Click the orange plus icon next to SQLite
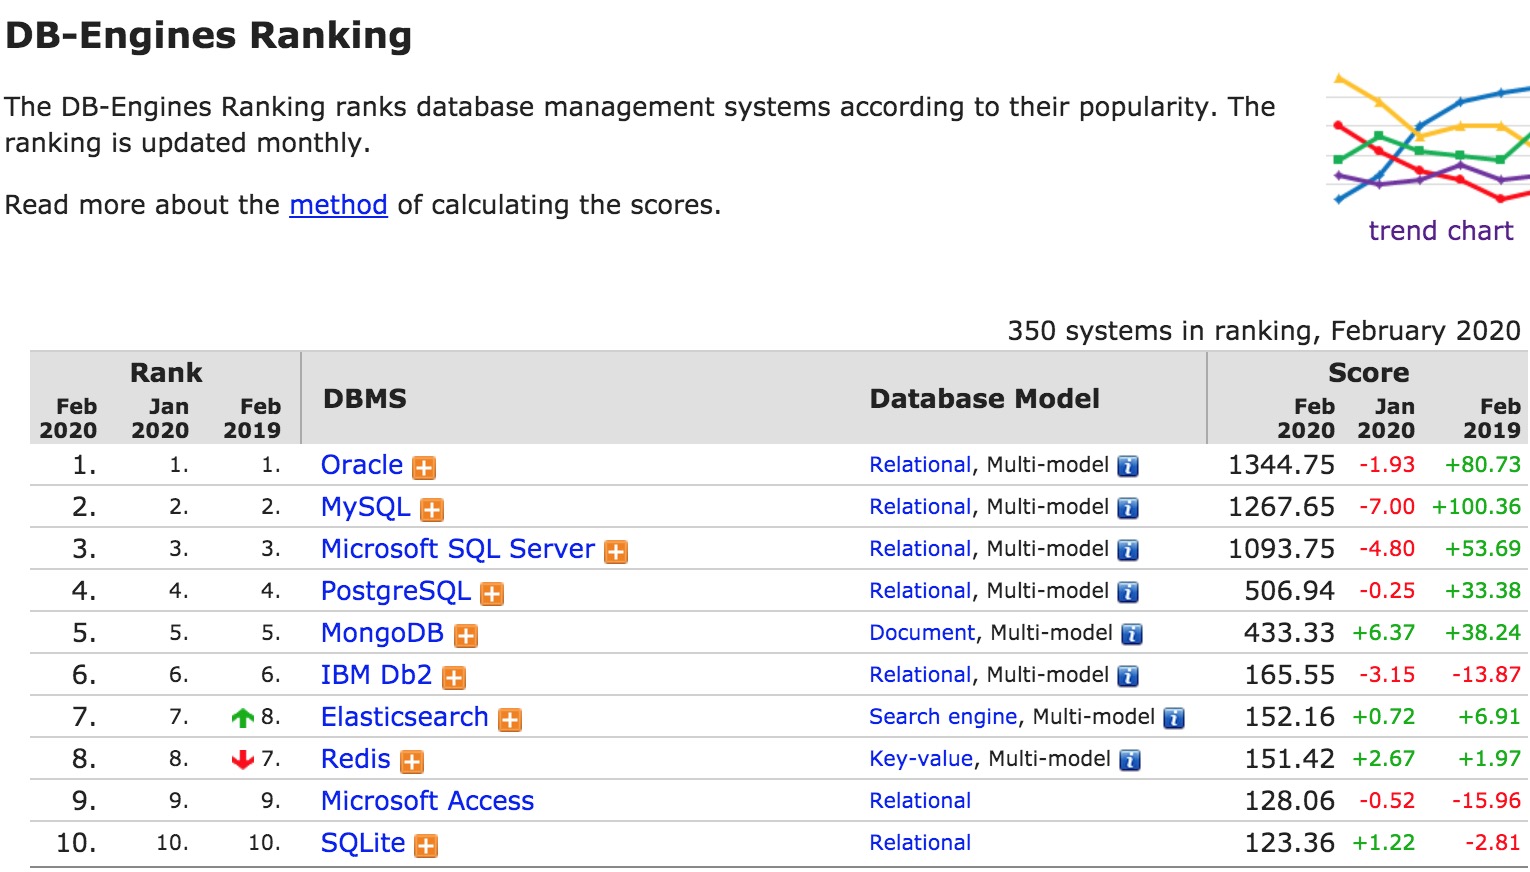 pyautogui.click(x=426, y=845)
